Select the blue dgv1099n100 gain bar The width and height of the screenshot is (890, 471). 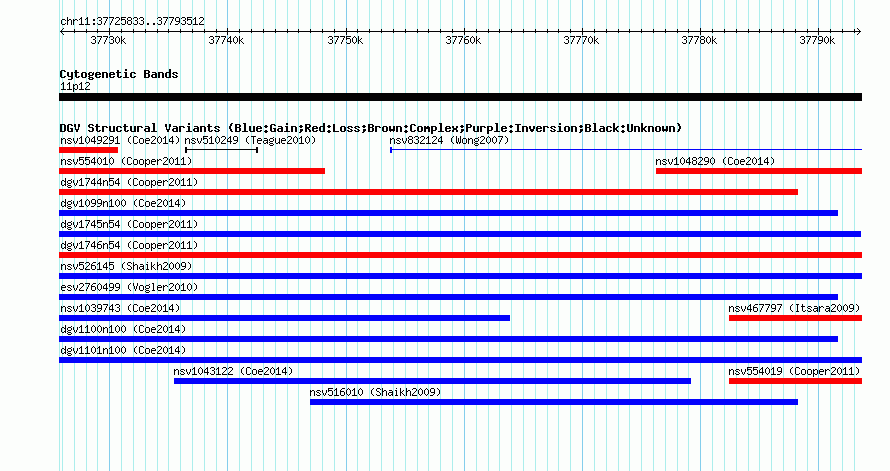click(x=448, y=213)
